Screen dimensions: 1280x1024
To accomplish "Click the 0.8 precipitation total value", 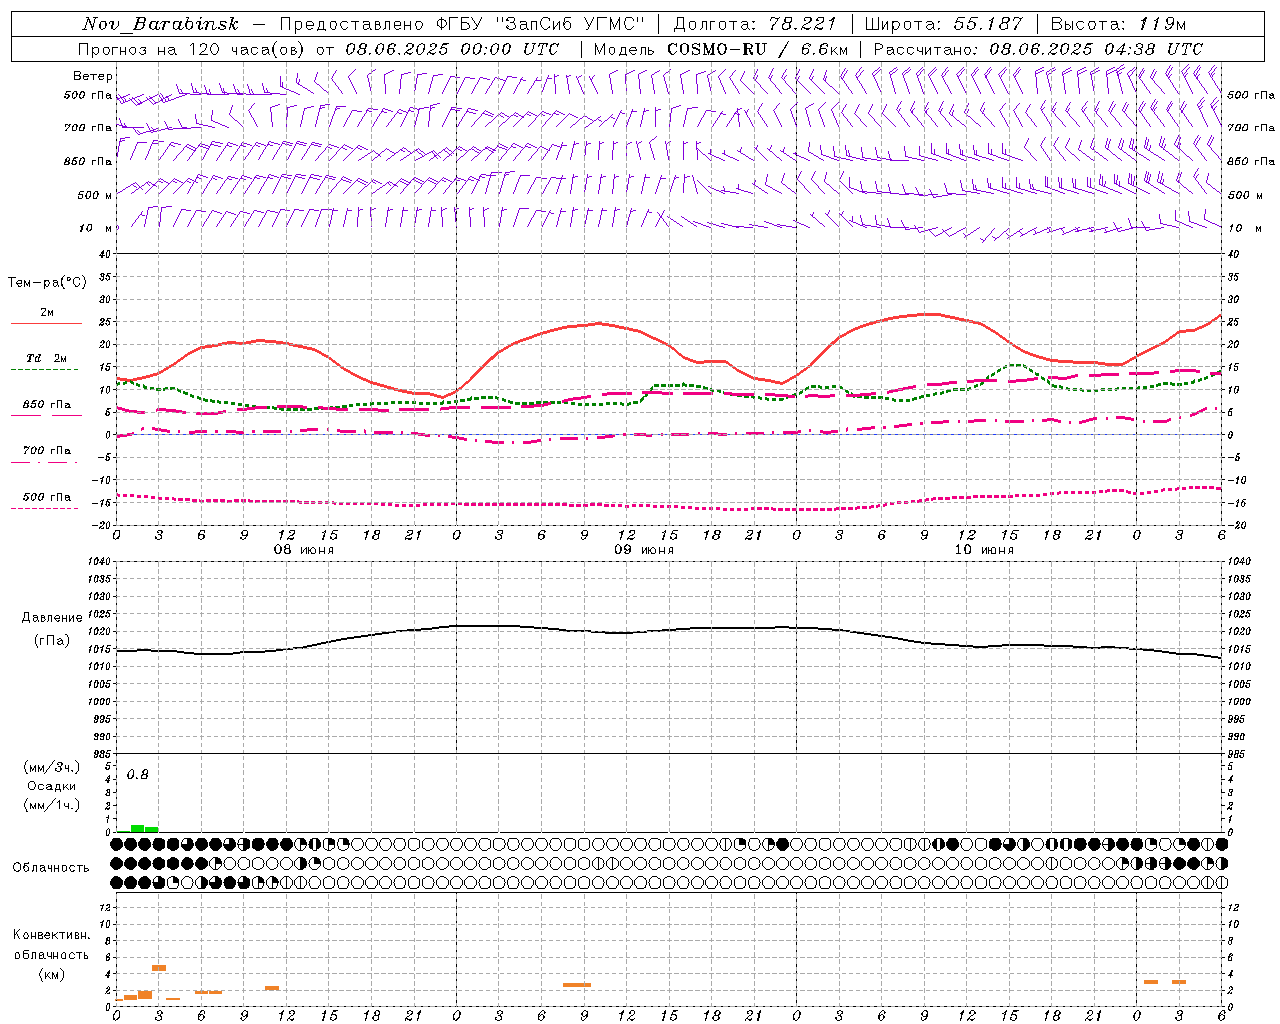I will tap(138, 775).
